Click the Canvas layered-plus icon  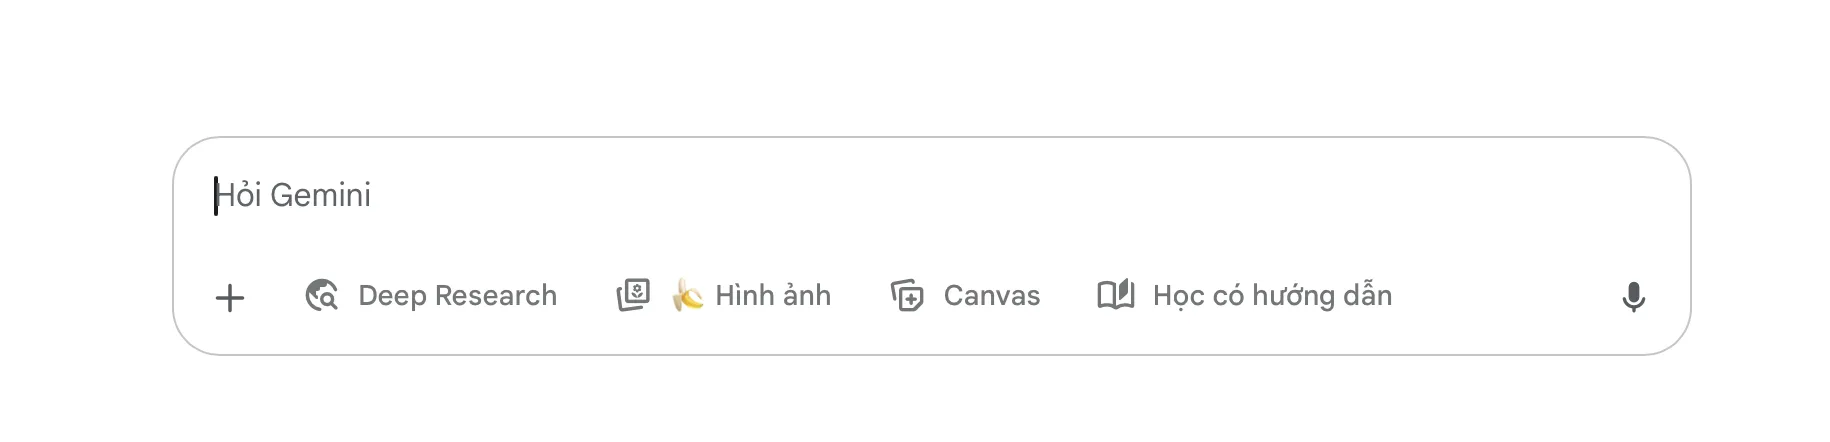pos(907,296)
